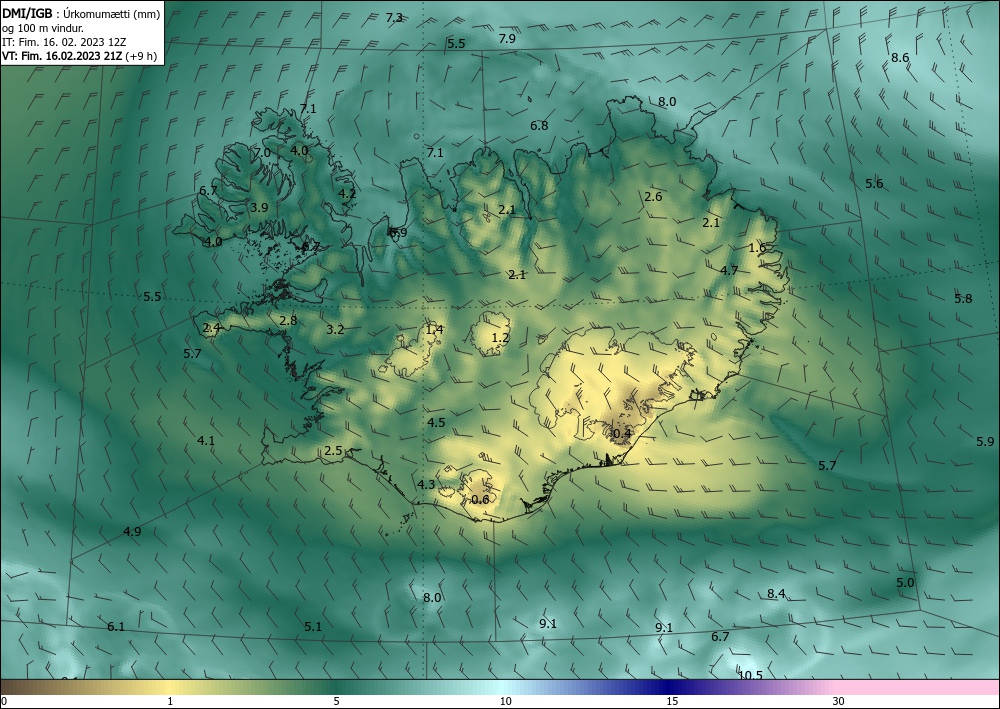The width and height of the screenshot is (1000, 709).
Task: Click the 1.4 value on the western glacier
Action: tap(434, 330)
